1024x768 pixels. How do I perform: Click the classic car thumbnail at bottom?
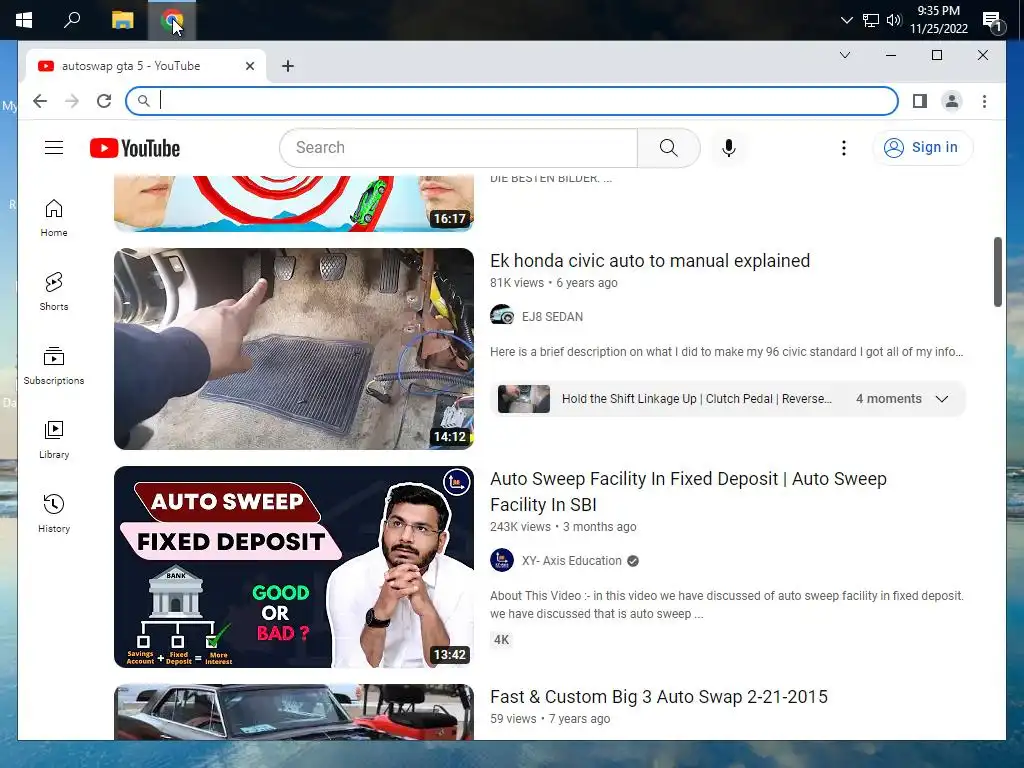pyautogui.click(x=294, y=712)
